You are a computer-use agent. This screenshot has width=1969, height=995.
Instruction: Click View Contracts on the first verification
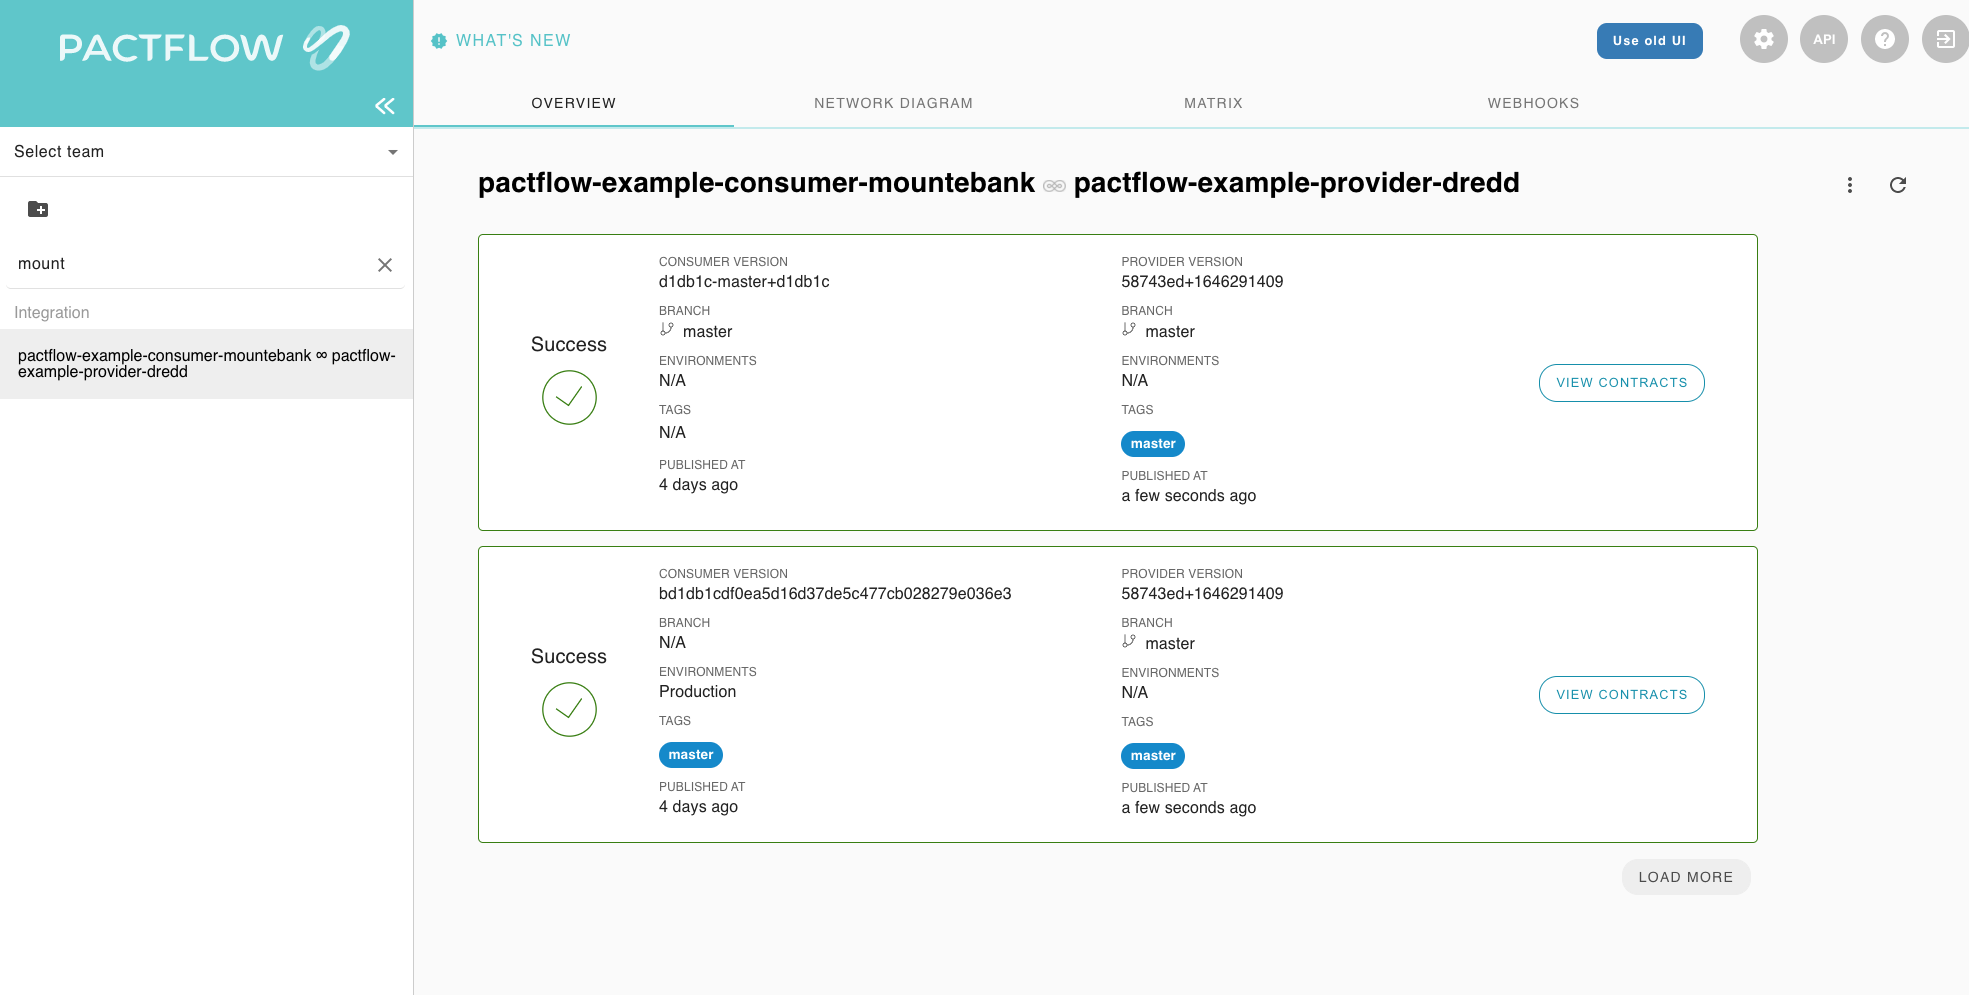(1621, 383)
